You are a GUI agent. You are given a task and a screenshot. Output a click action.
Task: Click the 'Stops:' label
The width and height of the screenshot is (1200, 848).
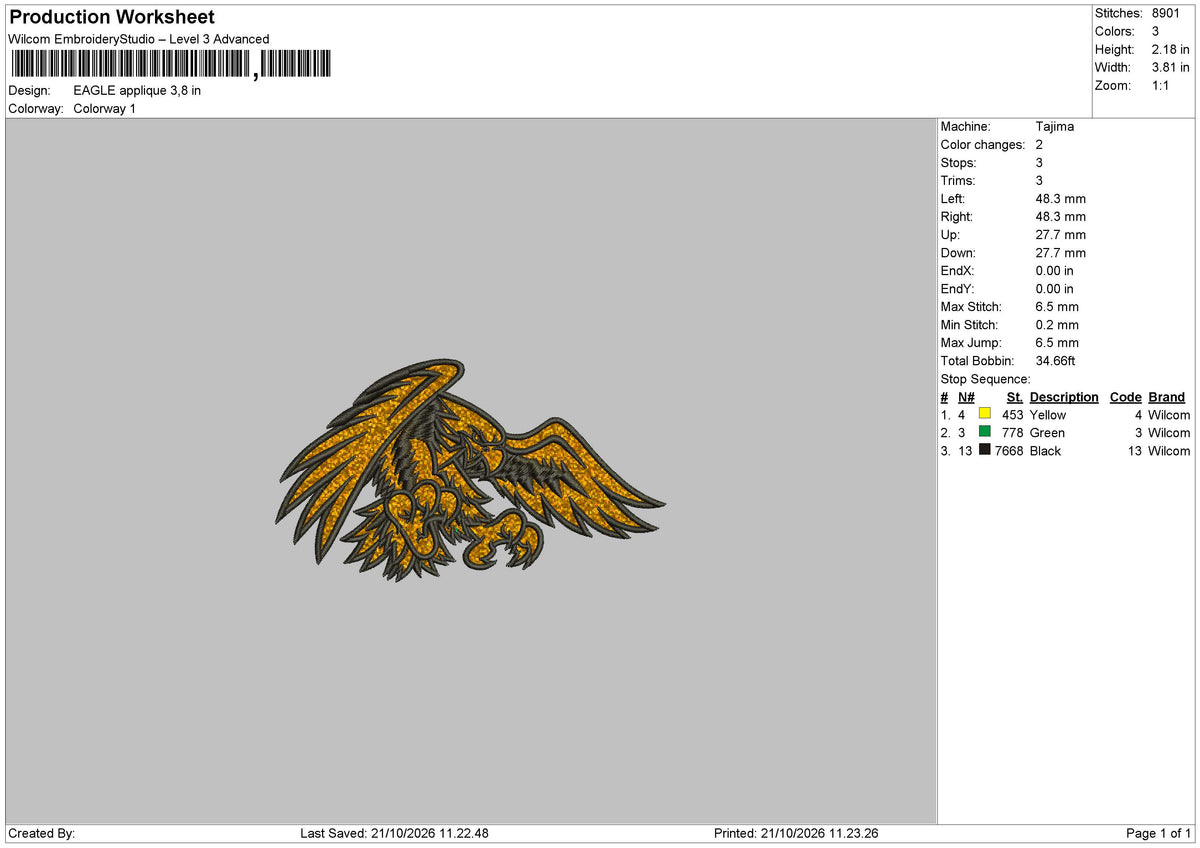(959, 162)
